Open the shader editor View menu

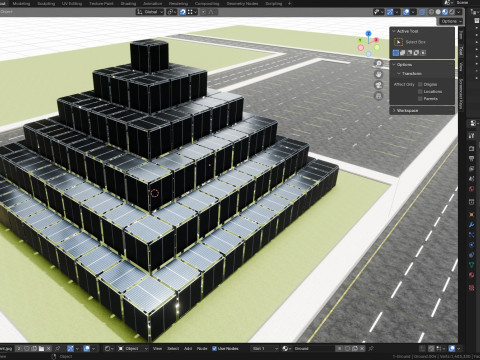[x=157, y=348]
